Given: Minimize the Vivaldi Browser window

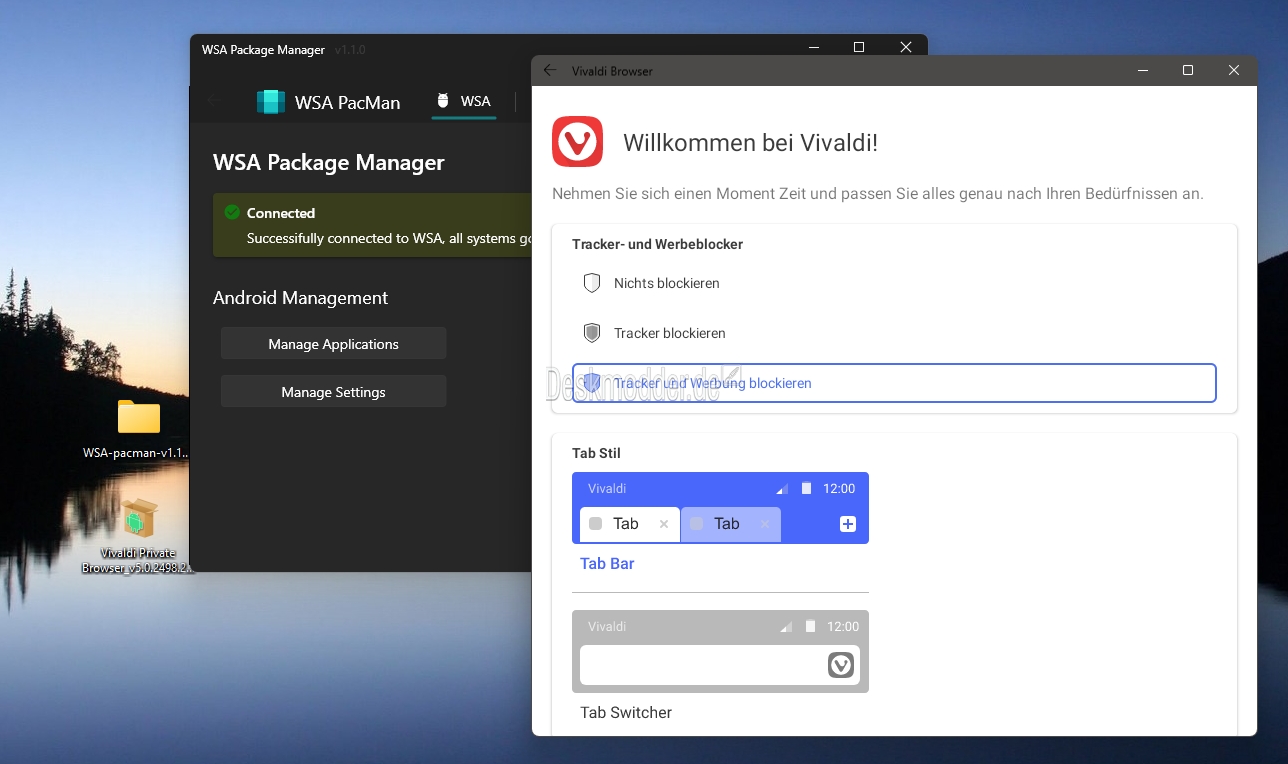Looking at the screenshot, I should [1142, 70].
